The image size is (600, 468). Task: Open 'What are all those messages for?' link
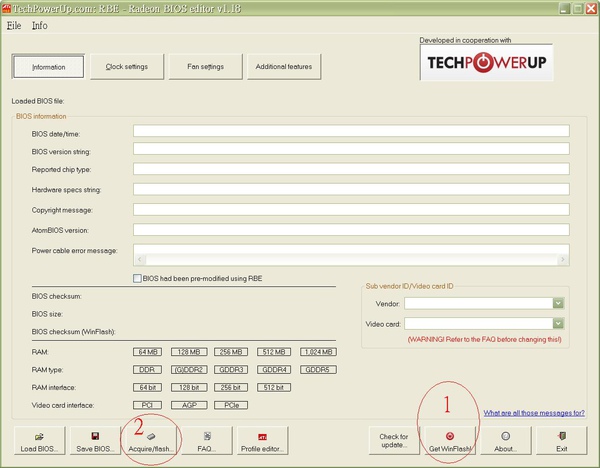[534, 413]
